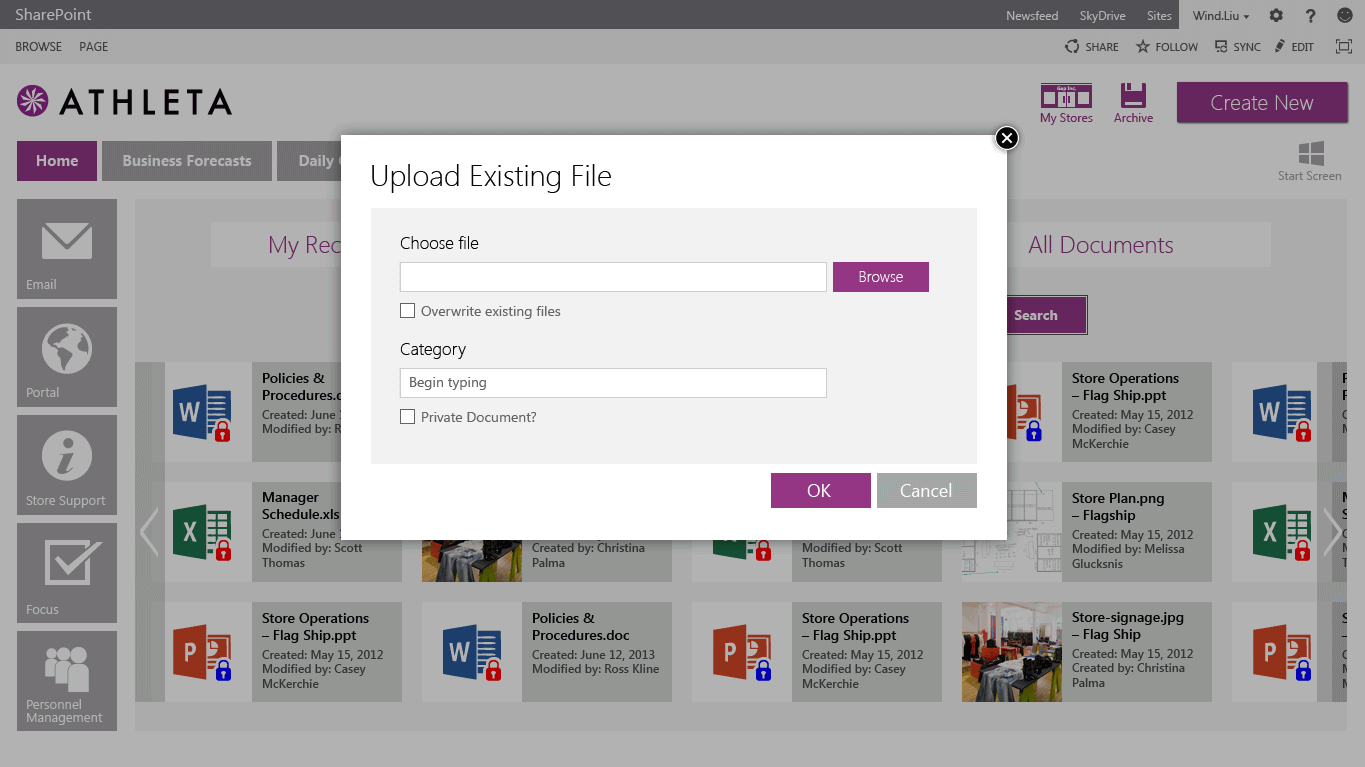
Task: Open the Sites link
Action: [1159, 15]
